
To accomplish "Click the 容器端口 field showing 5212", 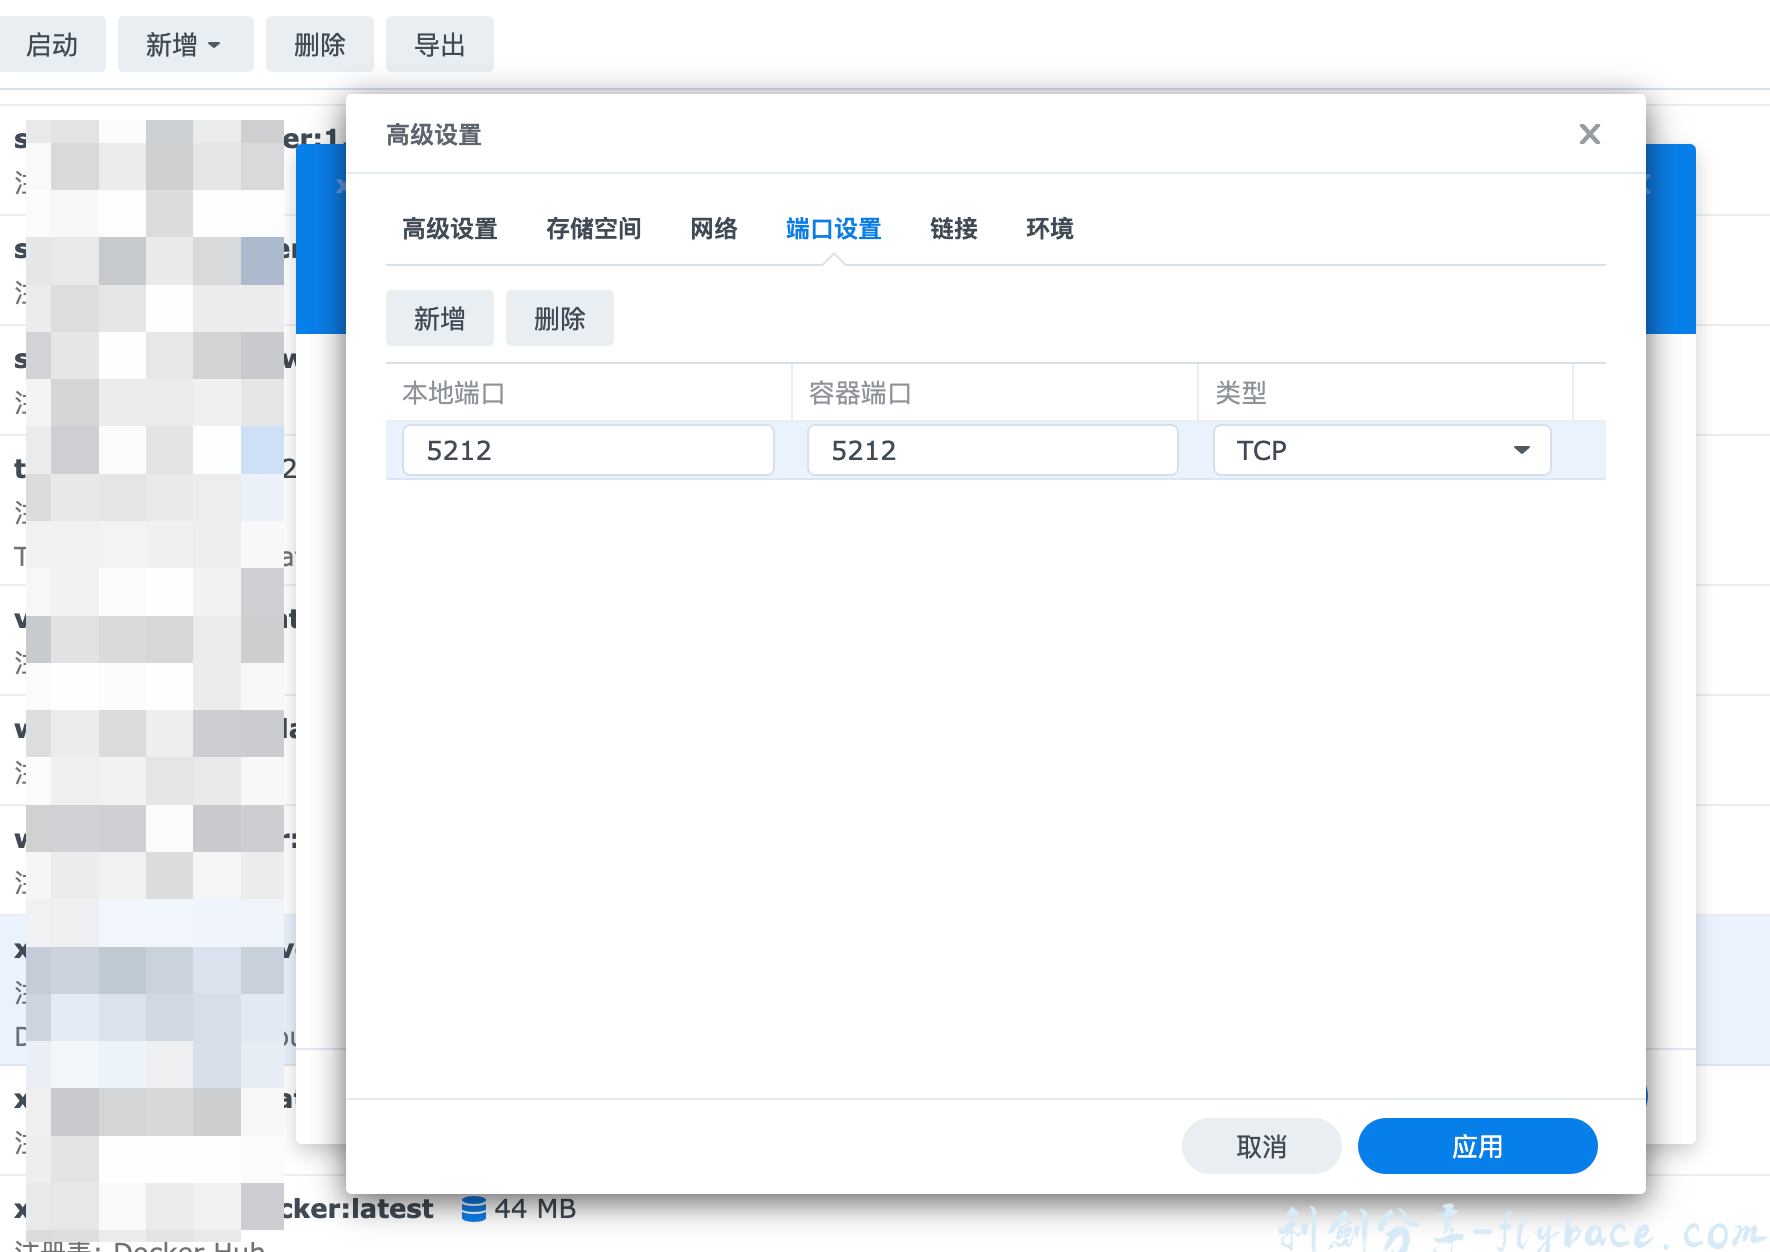I will point(992,450).
